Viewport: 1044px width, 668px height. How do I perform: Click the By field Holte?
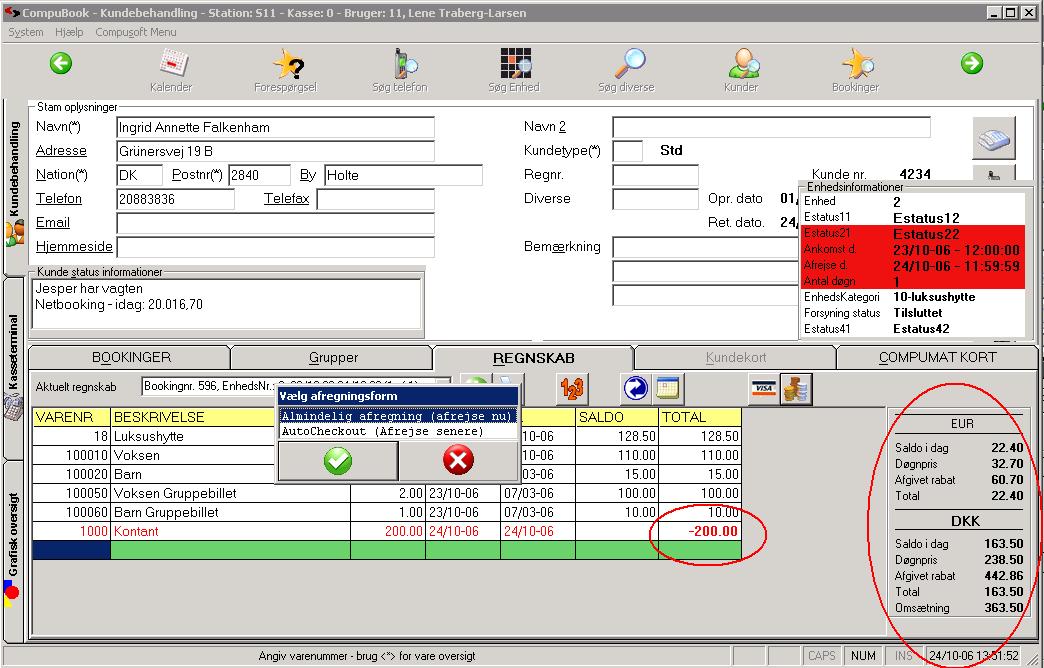point(403,175)
